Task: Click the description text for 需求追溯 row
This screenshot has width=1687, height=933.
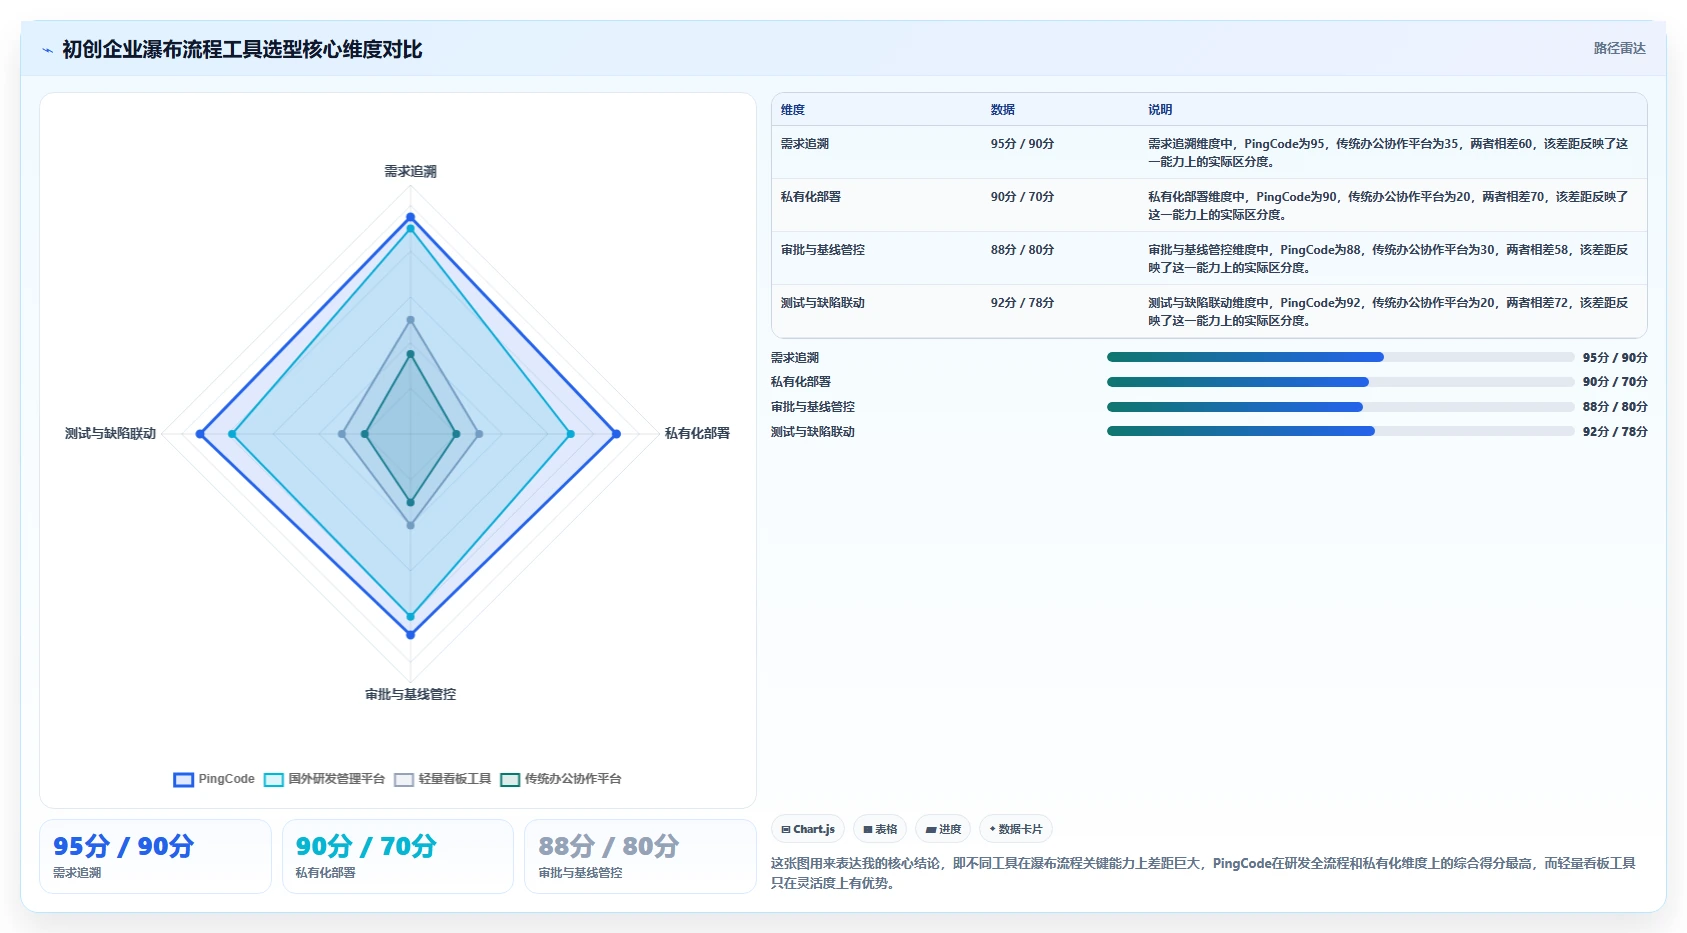Action: [x=1388, y=153]
